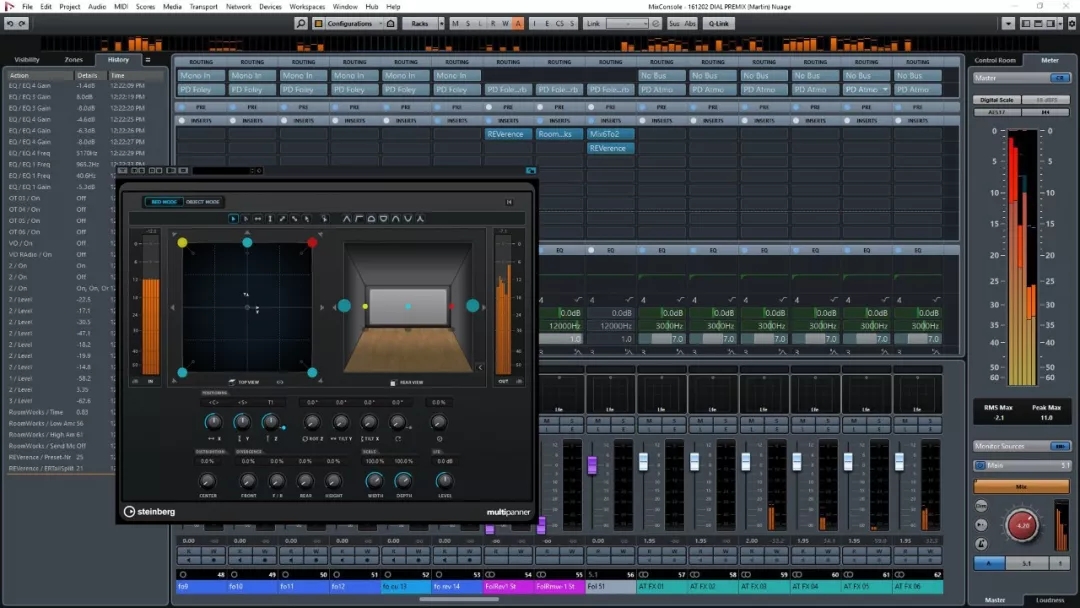Click the Fol 51 channel fader handle
Screen dimensions: 1080x608
point(592,464)
